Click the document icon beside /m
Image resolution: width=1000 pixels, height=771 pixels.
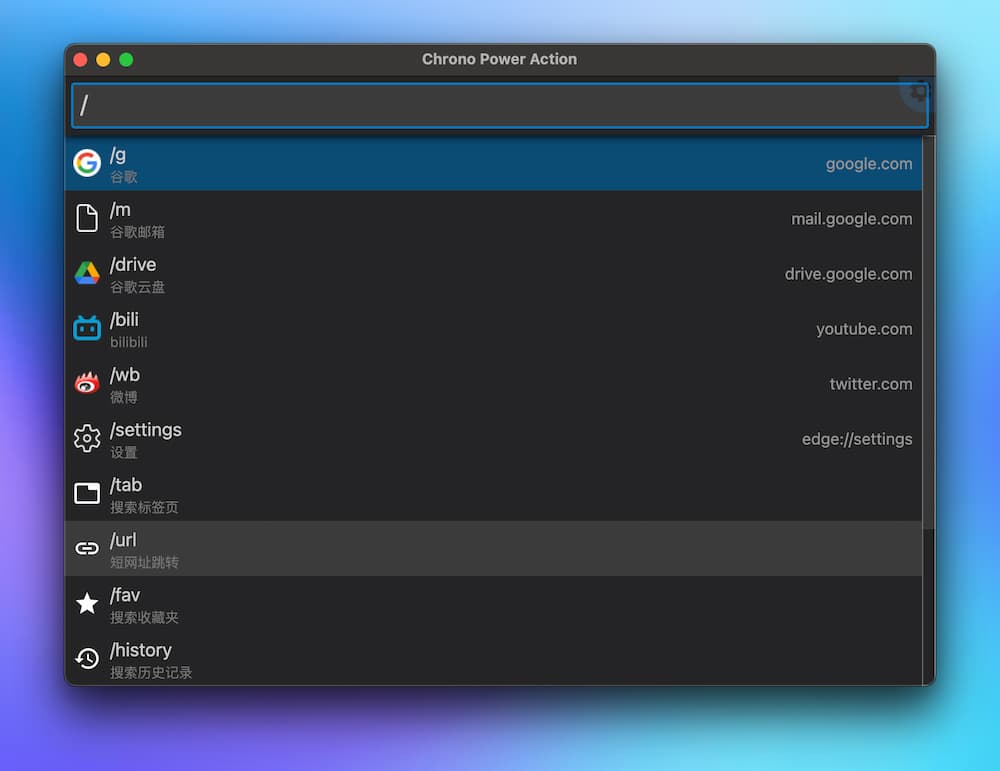87,218
